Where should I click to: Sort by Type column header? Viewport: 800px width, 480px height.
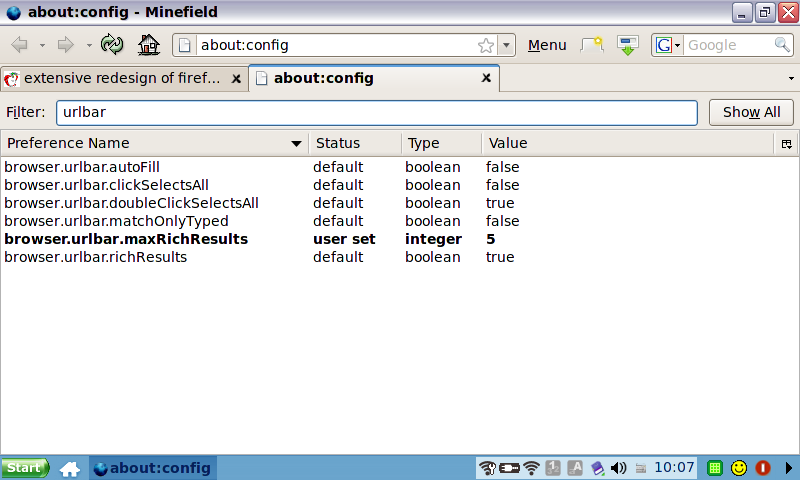point(441,143)
